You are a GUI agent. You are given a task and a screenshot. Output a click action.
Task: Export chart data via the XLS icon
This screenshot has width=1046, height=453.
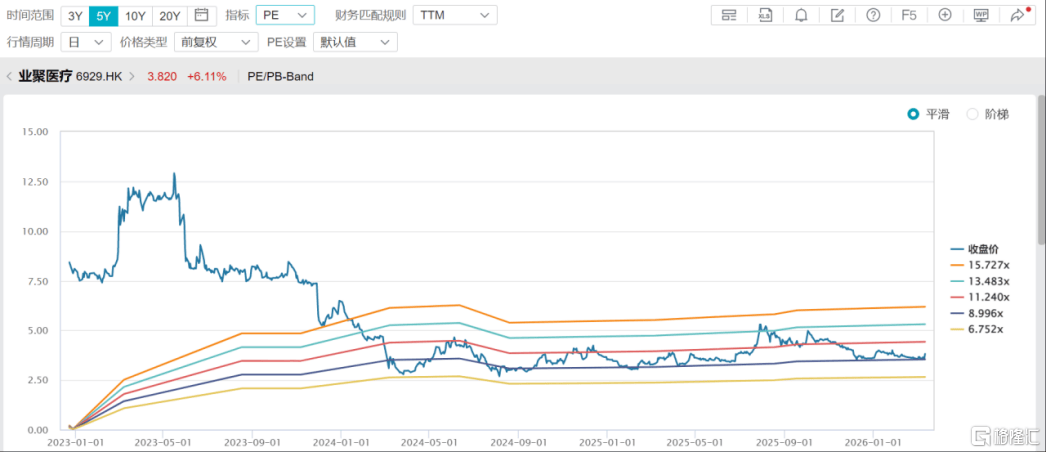click(x=765, y=15)
